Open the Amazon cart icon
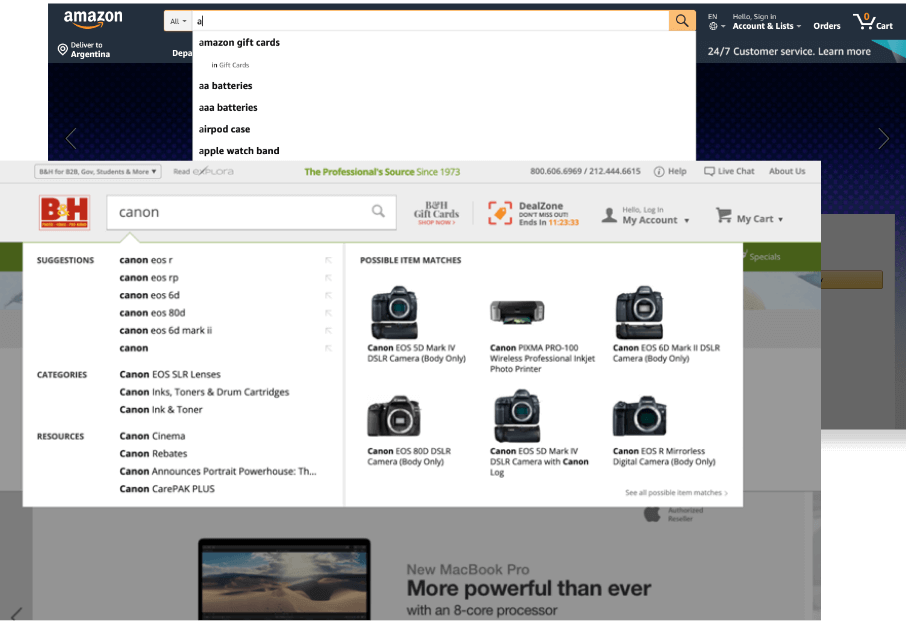The width and height of the screenshot is (906, 621). pyautogui.click(x=873, y=22)
